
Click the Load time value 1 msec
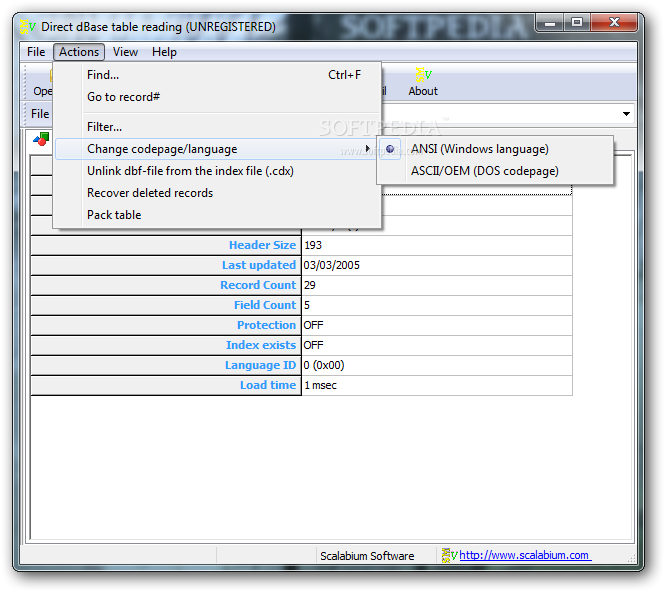point(320,385)
